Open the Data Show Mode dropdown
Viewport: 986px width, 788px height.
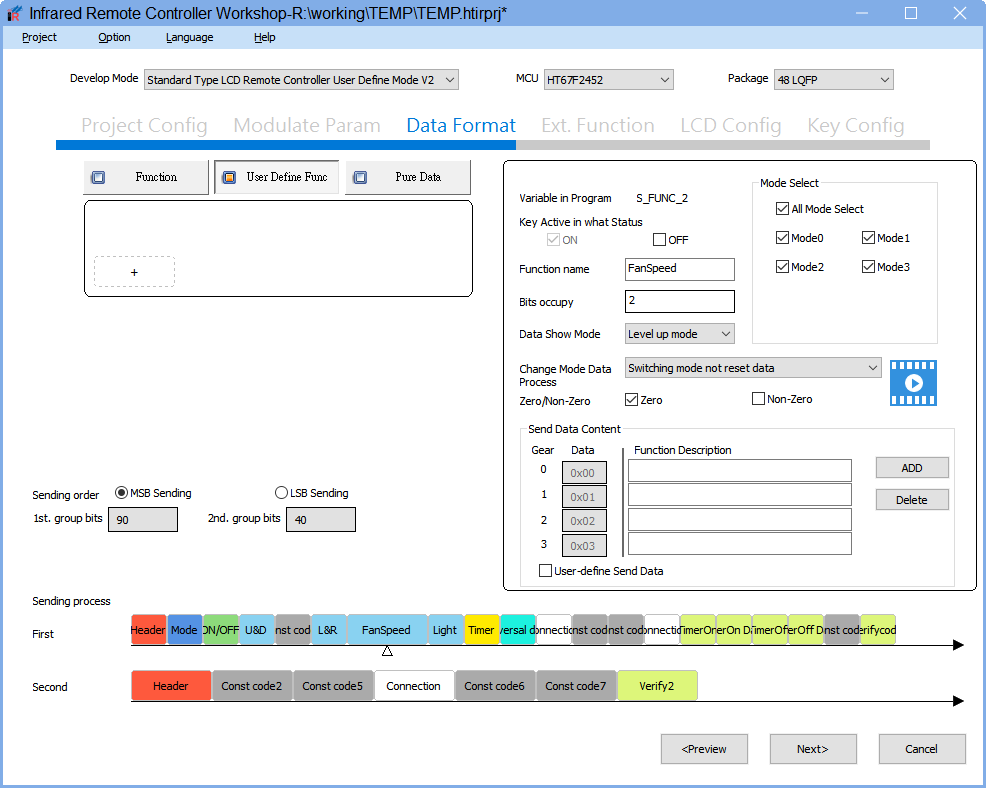tap(679, 334)
